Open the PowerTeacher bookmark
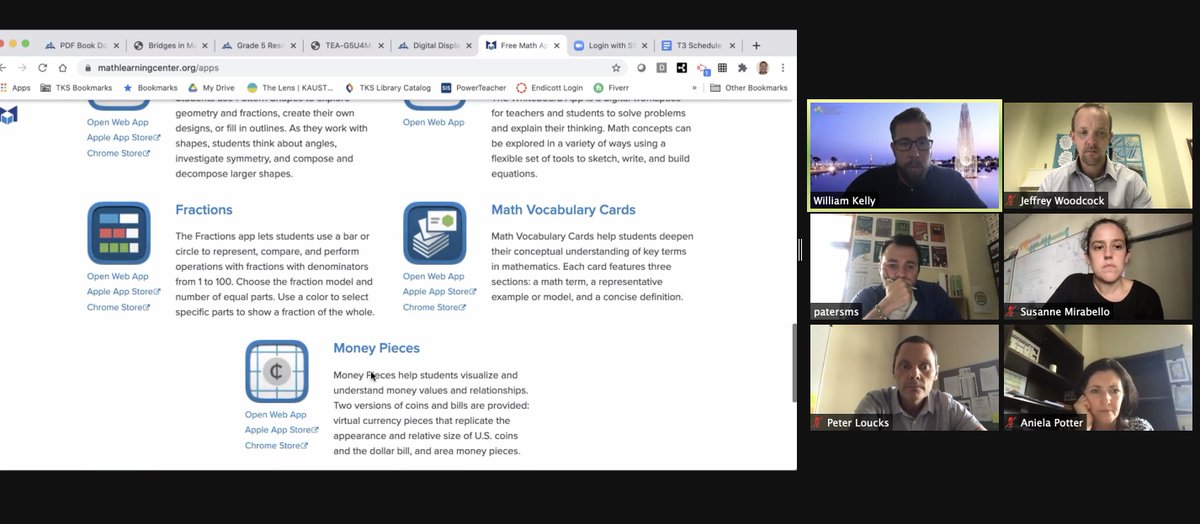Screen dimensions: 1200x524 tap(474, 88)
